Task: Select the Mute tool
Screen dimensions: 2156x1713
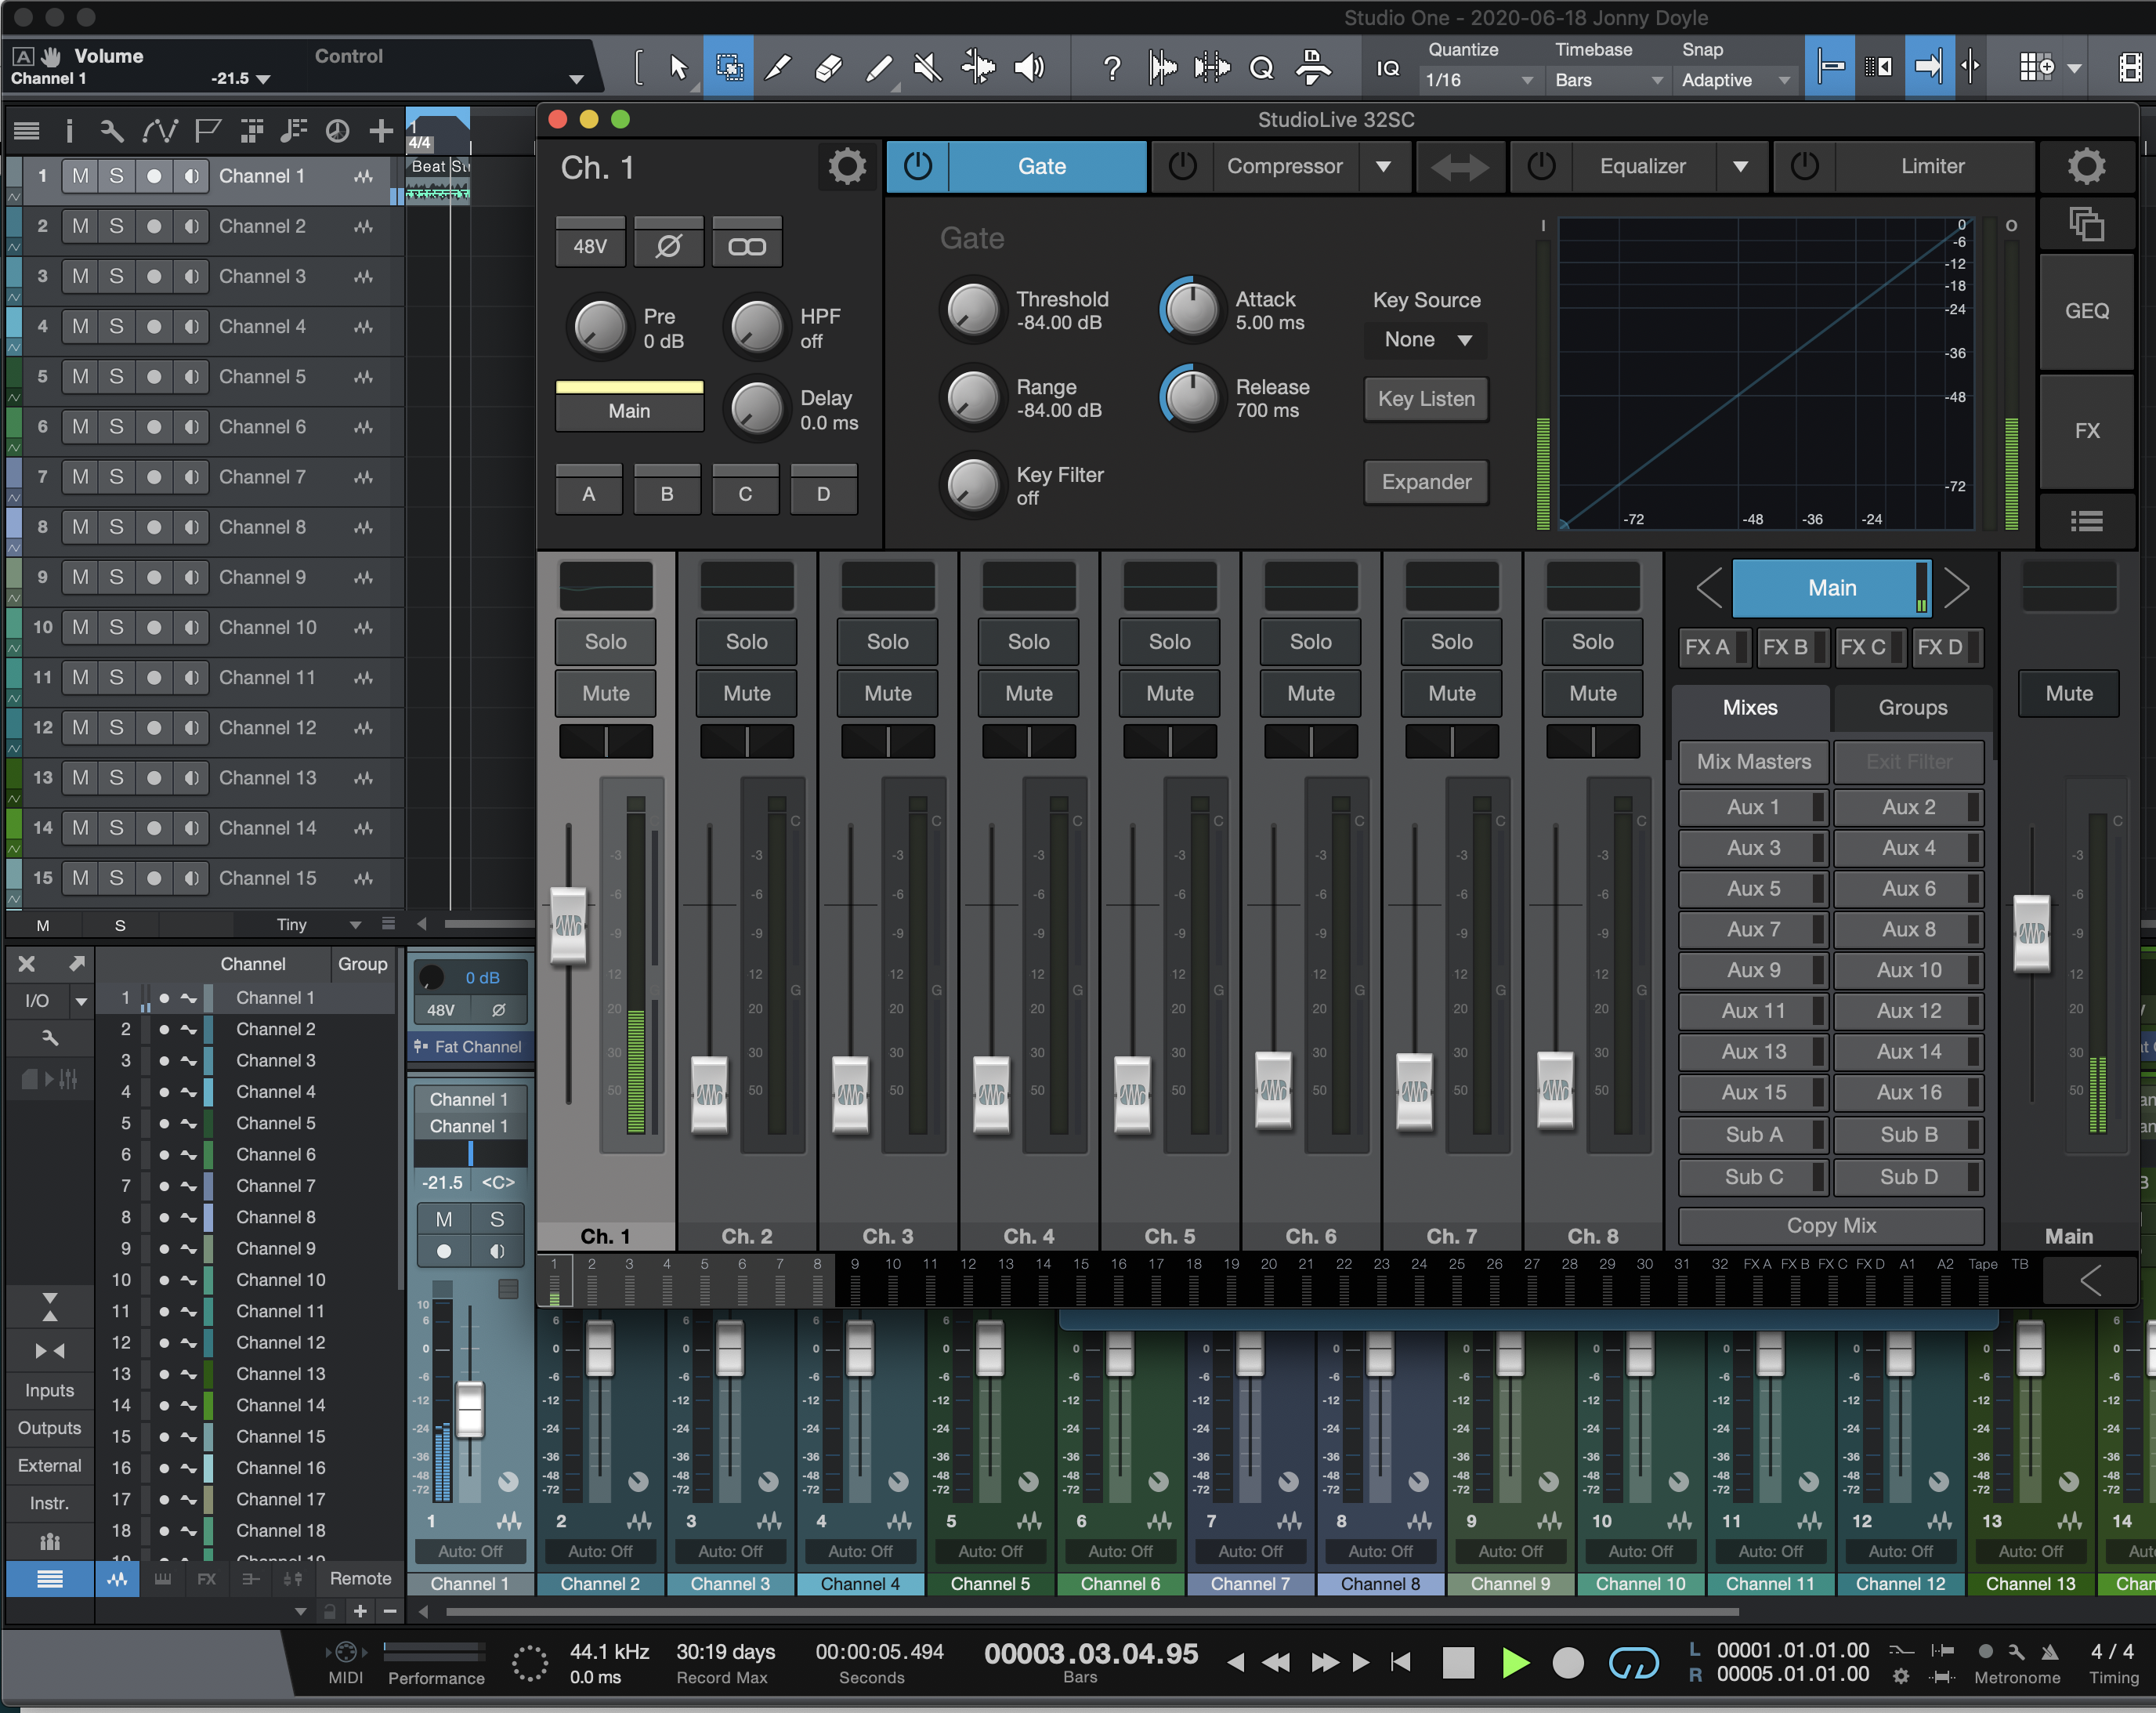Action: coord(928,68)
